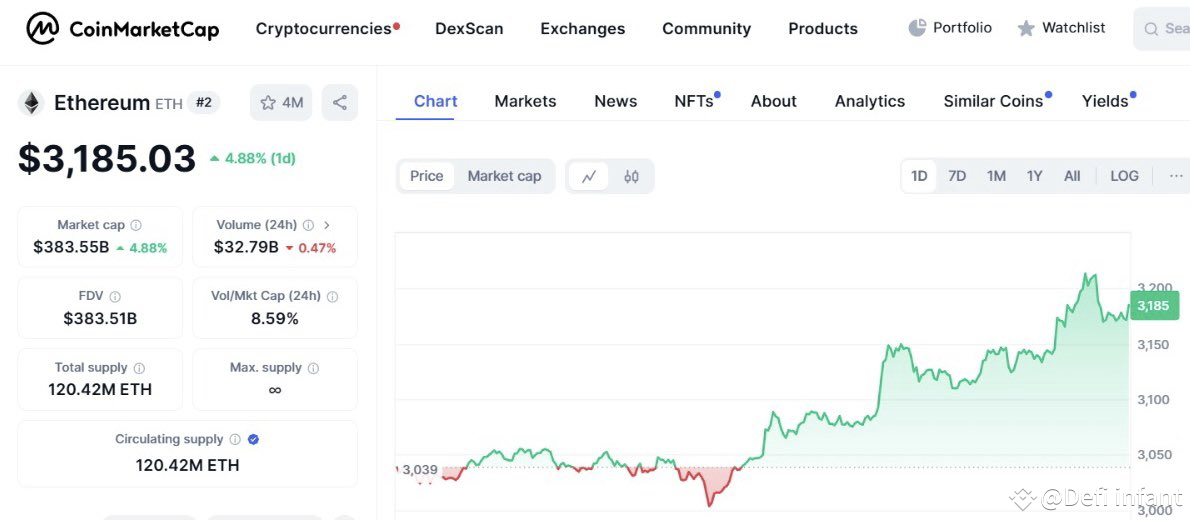The width and height of the screenshot is (1190, 520).
Task: Click the Ethereum coin logo
Action: [31, 102]
